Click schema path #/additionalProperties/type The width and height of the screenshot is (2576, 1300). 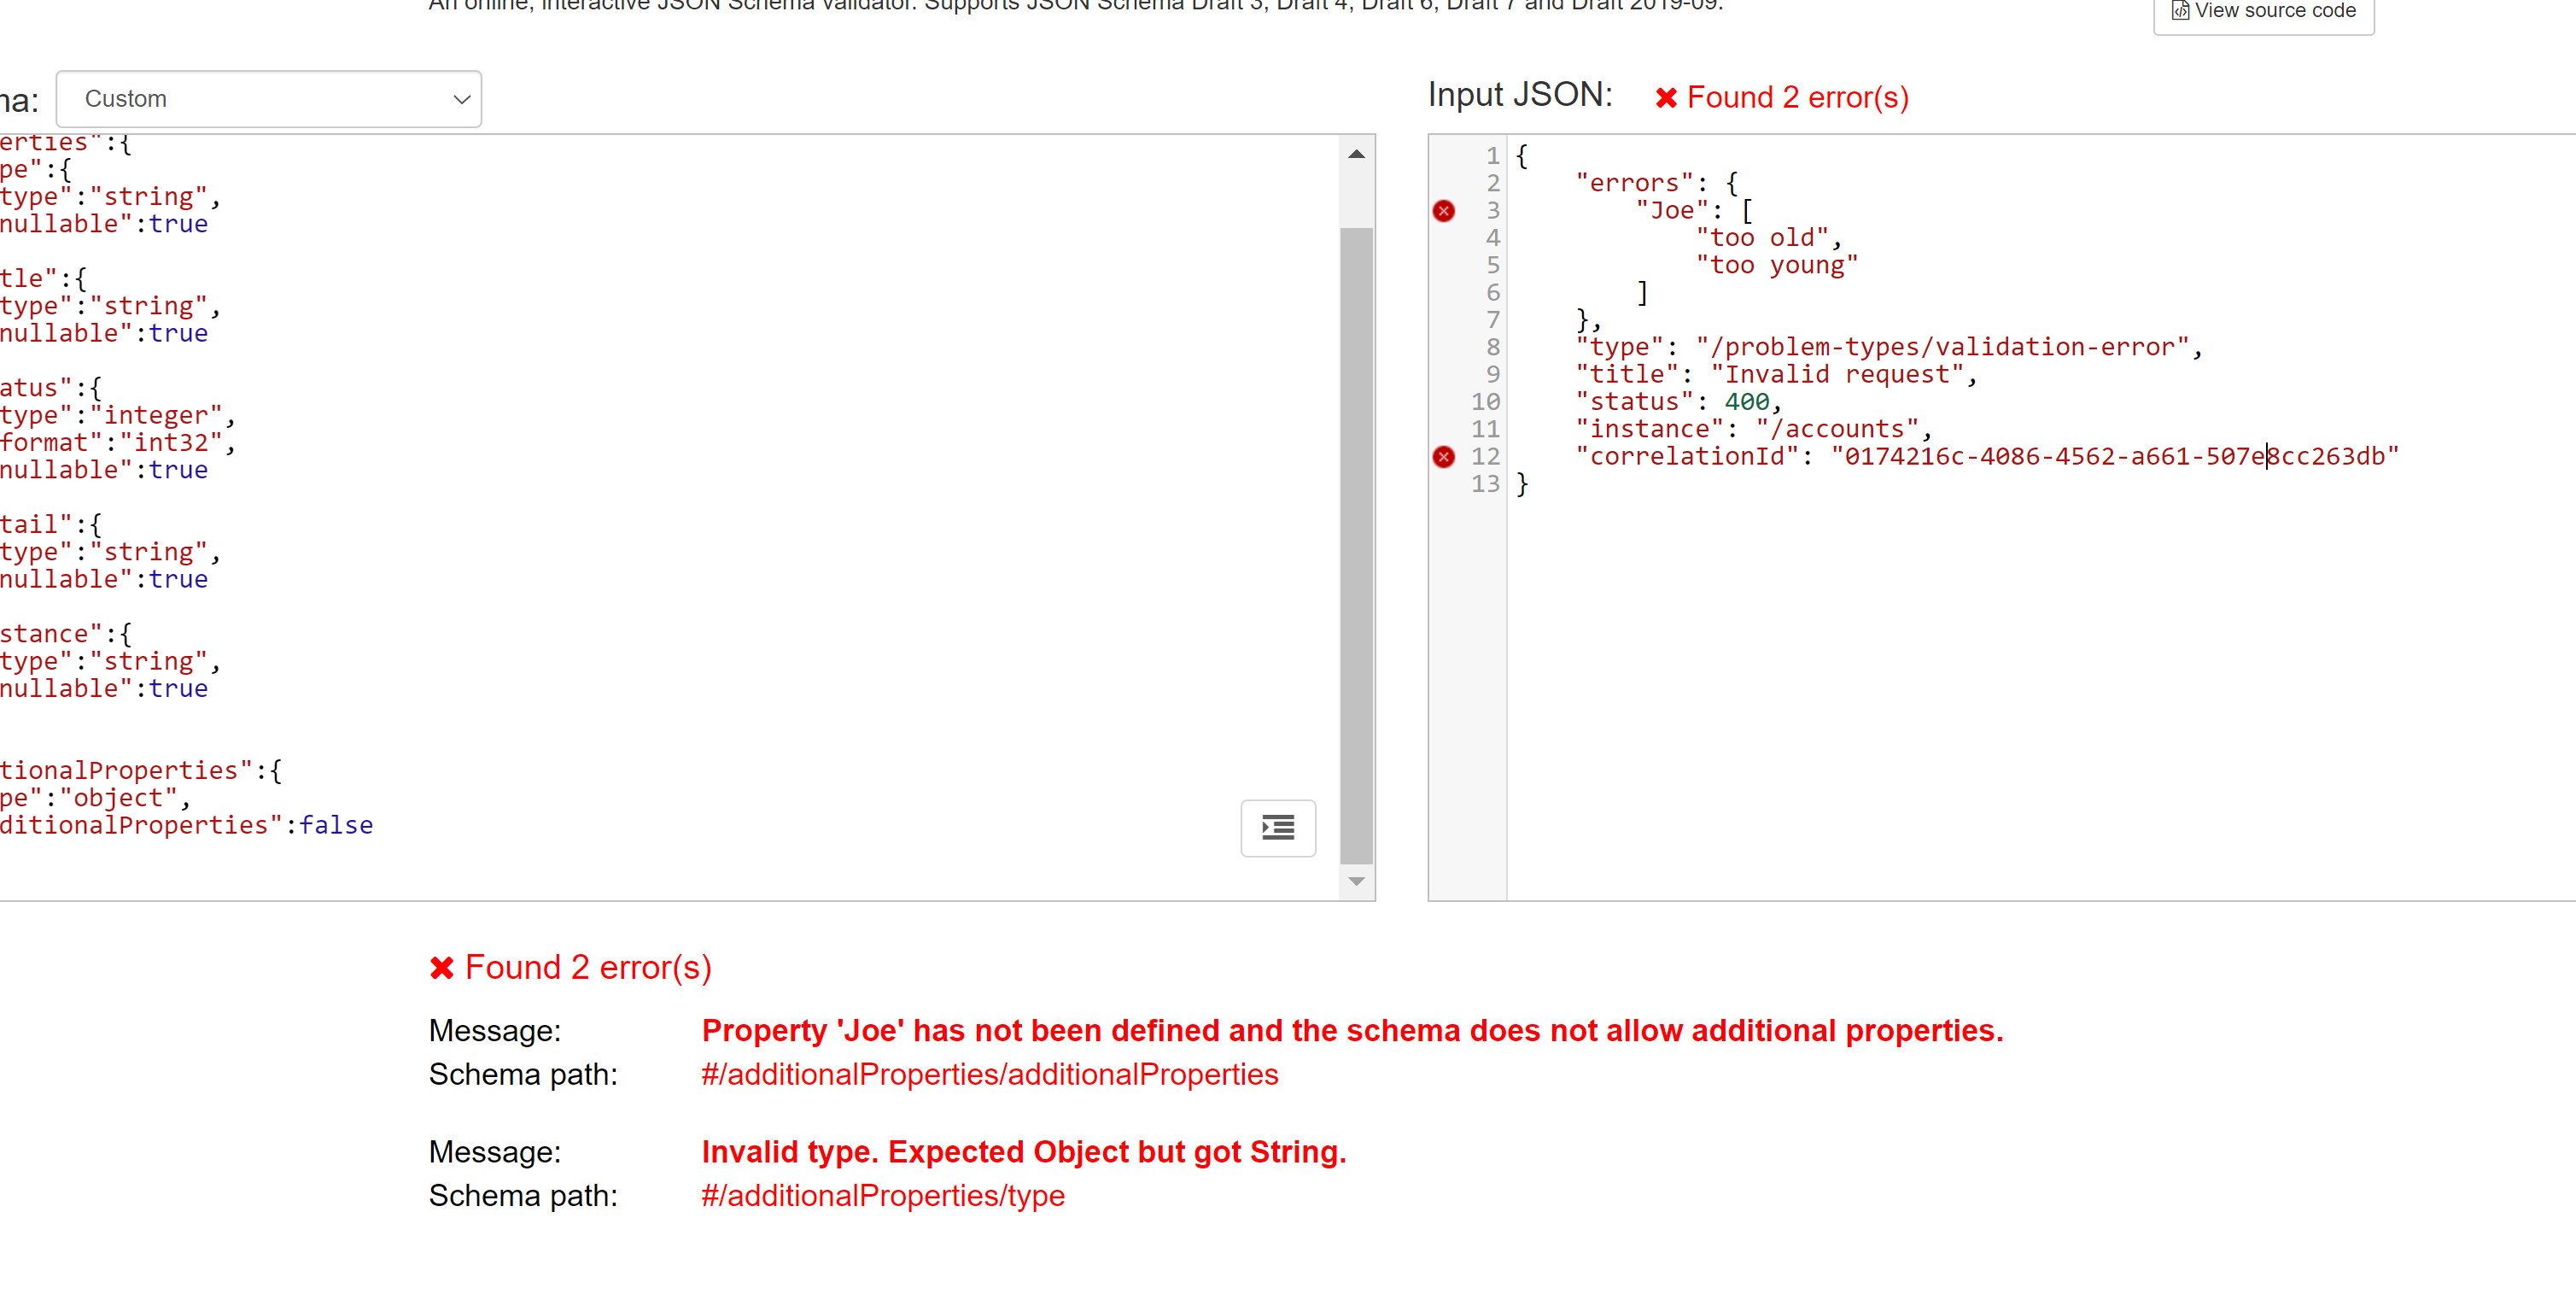882,1196
